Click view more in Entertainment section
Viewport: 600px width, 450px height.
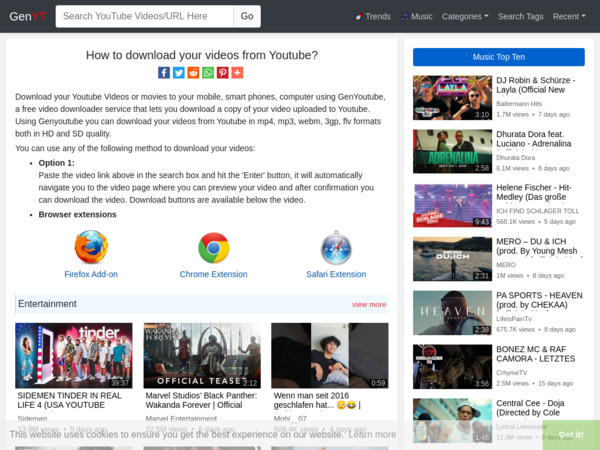tap(369, 305)
